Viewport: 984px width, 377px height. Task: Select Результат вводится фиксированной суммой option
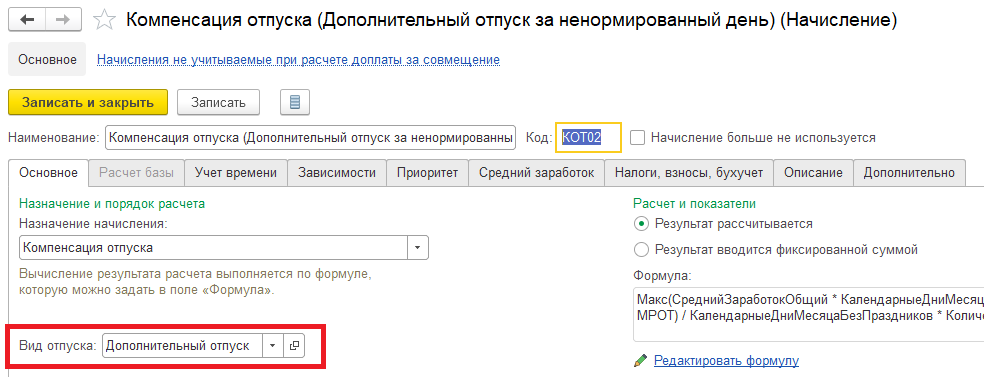coord(641,250)
